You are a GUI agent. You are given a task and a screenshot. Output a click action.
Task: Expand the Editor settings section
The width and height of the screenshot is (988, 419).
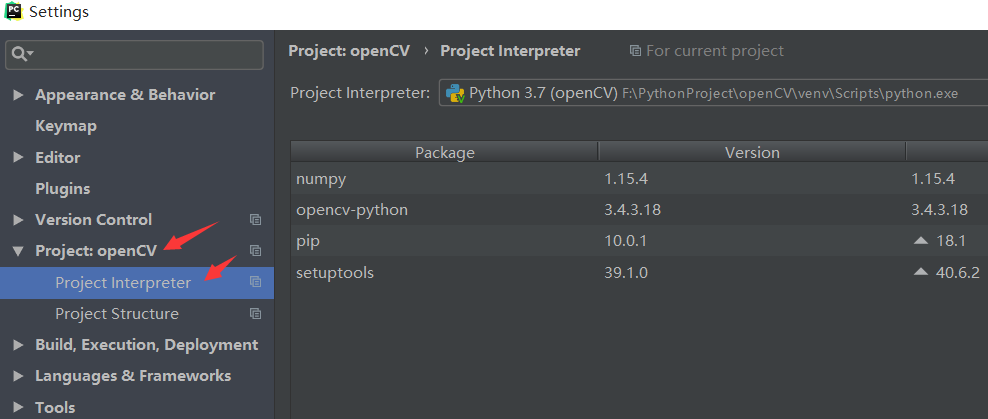pyautogui.click(x=18, y=158)
